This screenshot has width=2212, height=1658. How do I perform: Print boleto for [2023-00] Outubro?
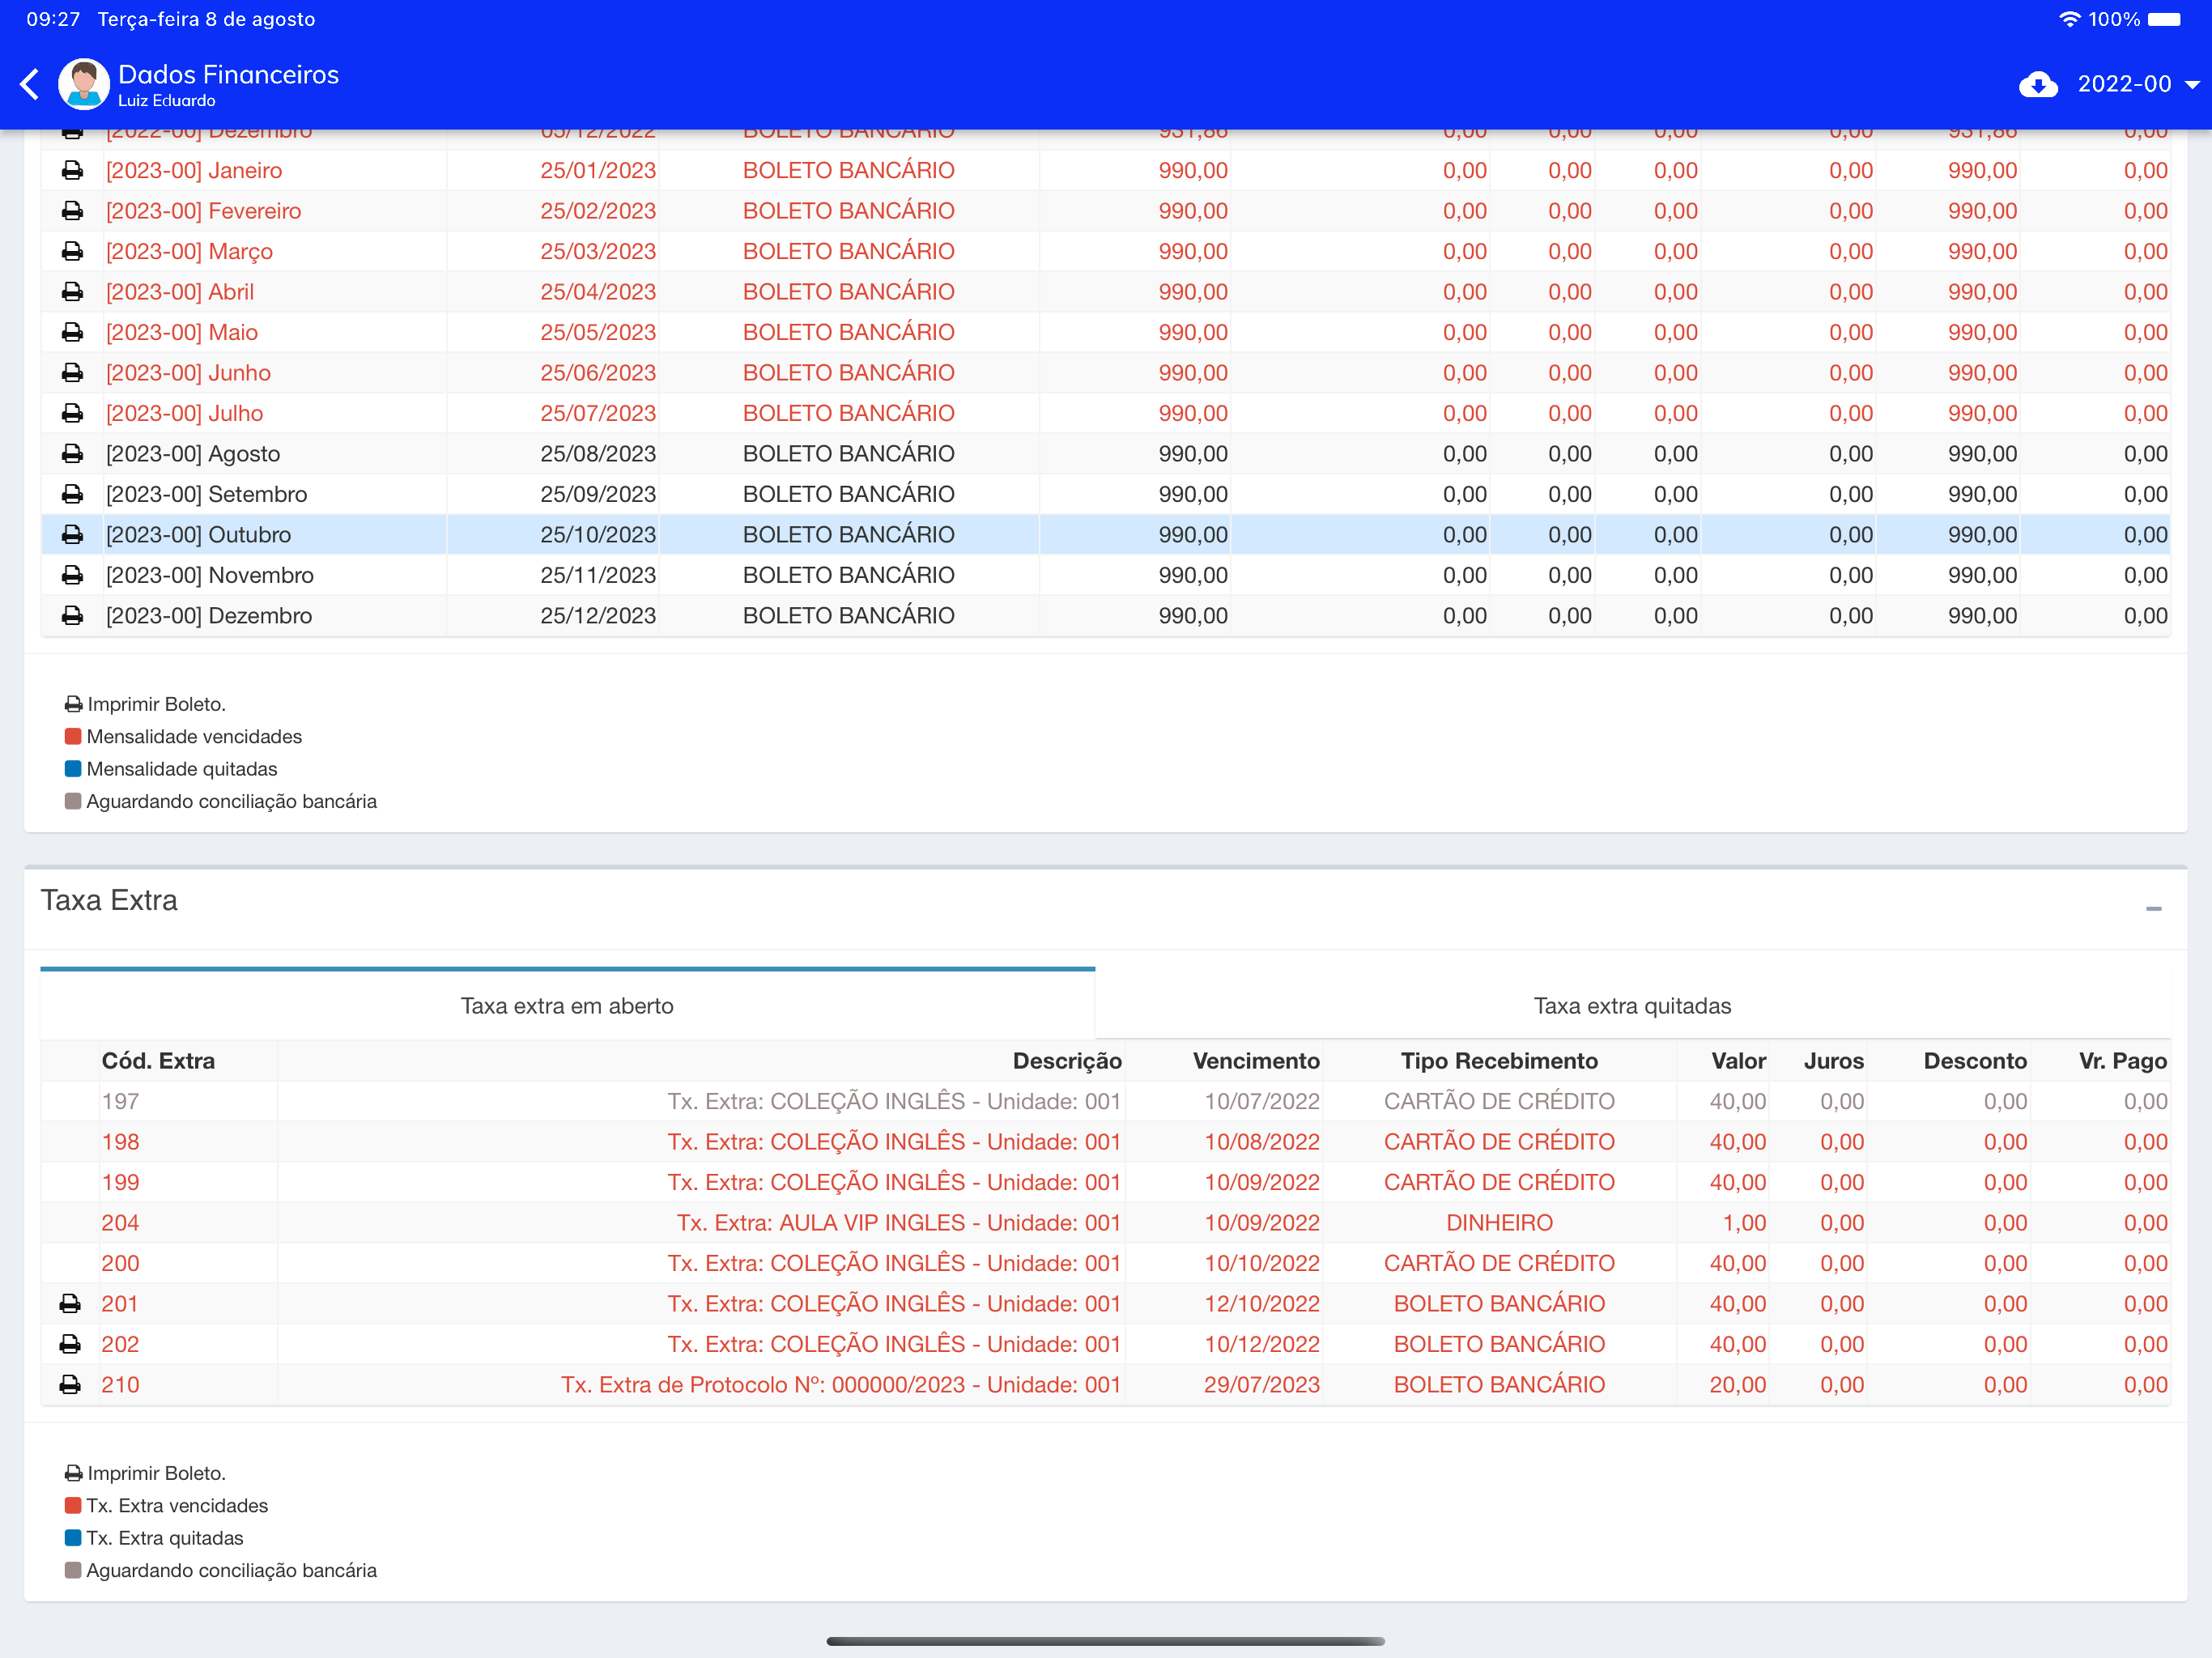[x=72, y=535]
